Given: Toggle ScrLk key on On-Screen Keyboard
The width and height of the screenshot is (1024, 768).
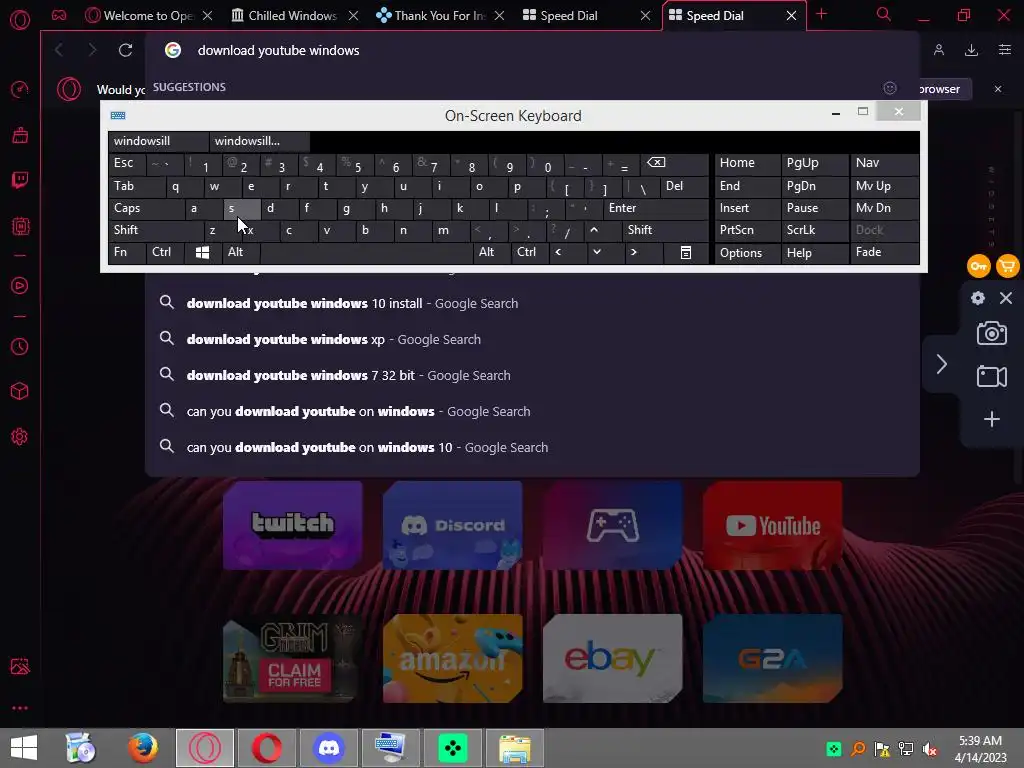Looking at the screenshot, I should point(814,230).
